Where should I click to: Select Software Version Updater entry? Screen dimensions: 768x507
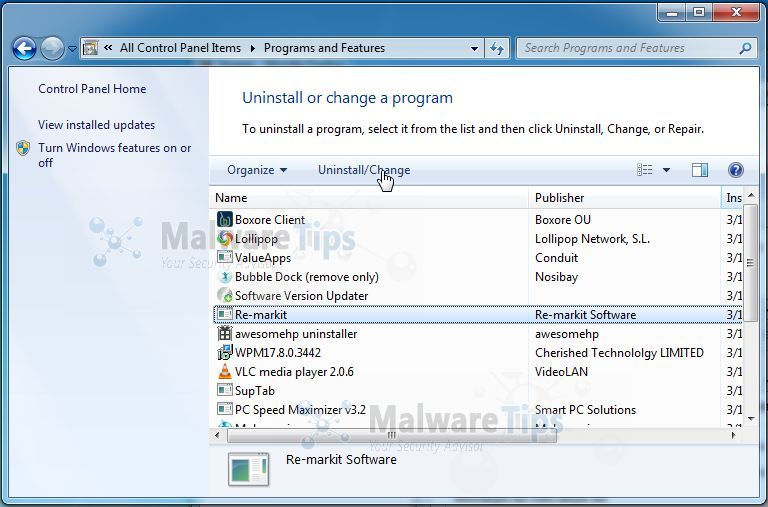[301, 296]
